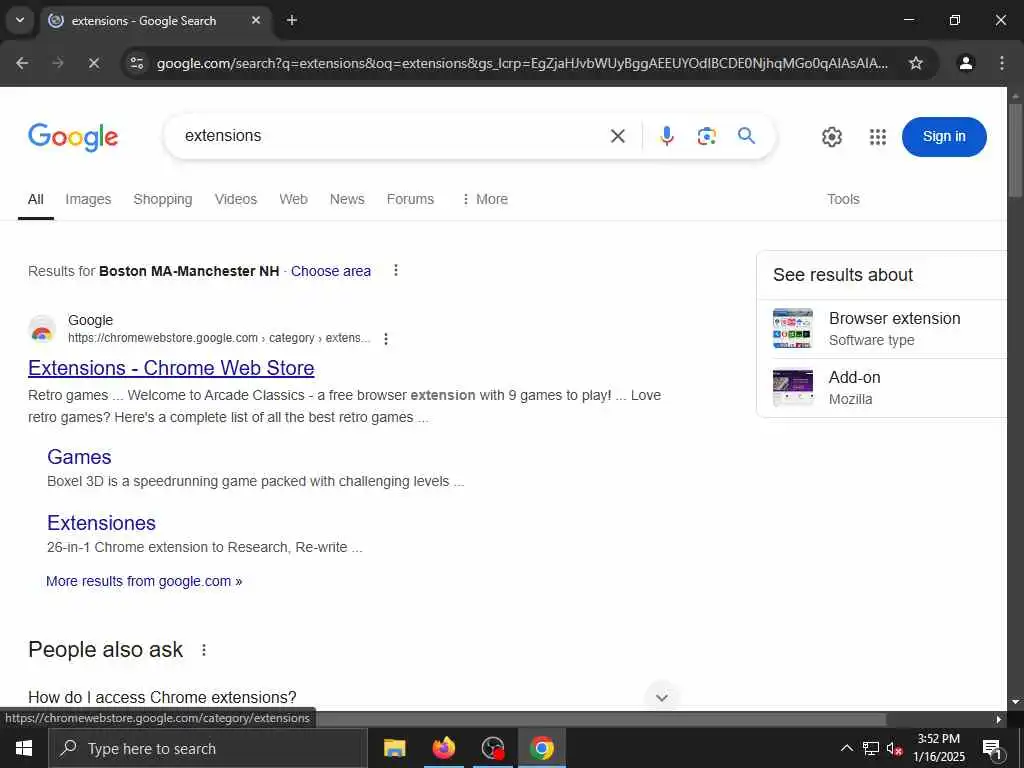The width and height of the screenshot is (1024, 768).
Task: View site information icon in address bar
Action: (x=136, y=63)
